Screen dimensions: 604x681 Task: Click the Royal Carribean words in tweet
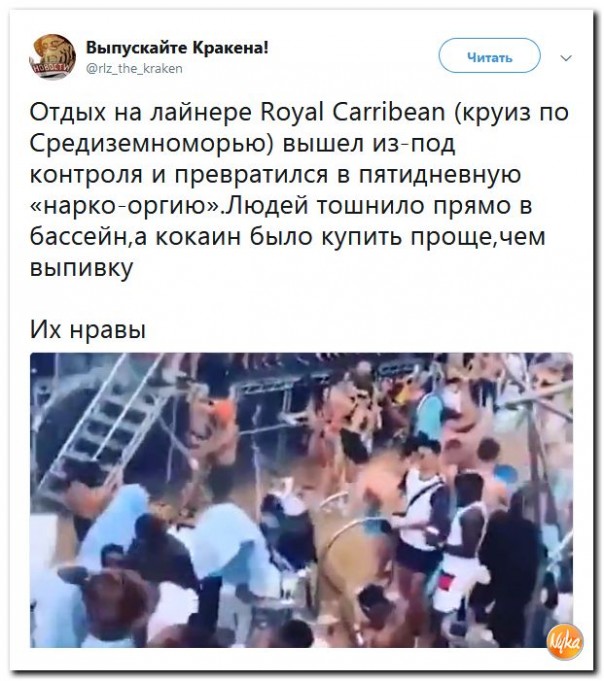(x=353, y=112)
